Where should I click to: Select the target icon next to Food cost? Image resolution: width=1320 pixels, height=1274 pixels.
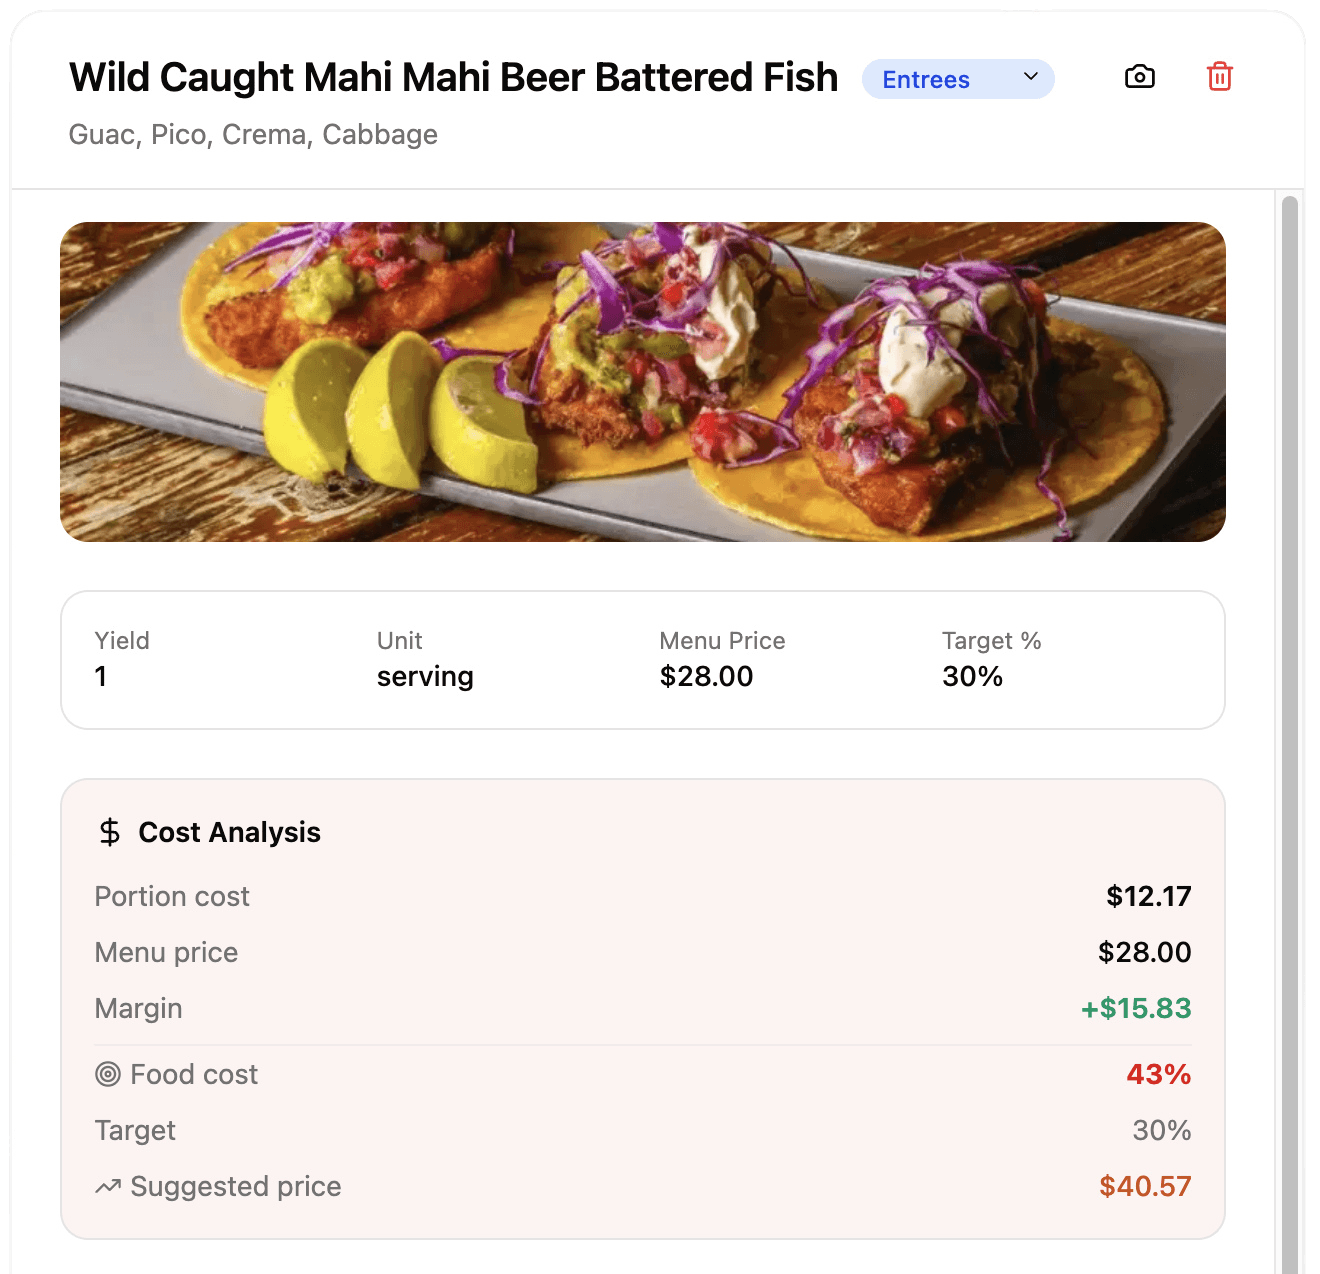108,1074
